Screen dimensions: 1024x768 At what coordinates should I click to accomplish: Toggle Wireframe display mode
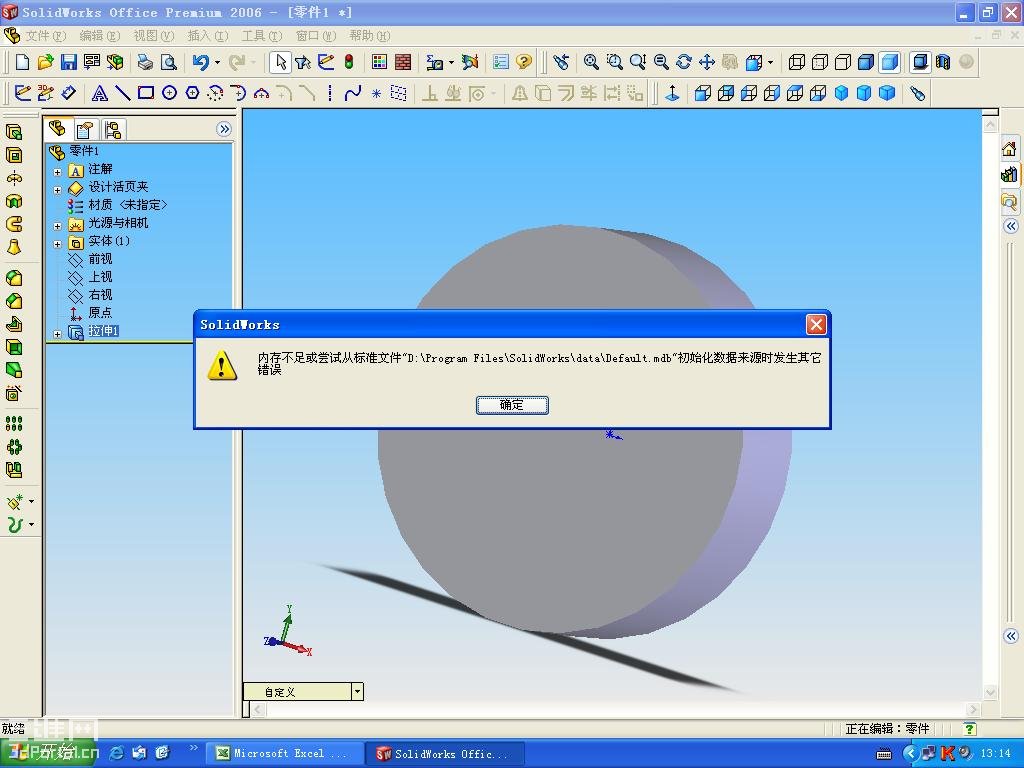[x=797, y=62]
